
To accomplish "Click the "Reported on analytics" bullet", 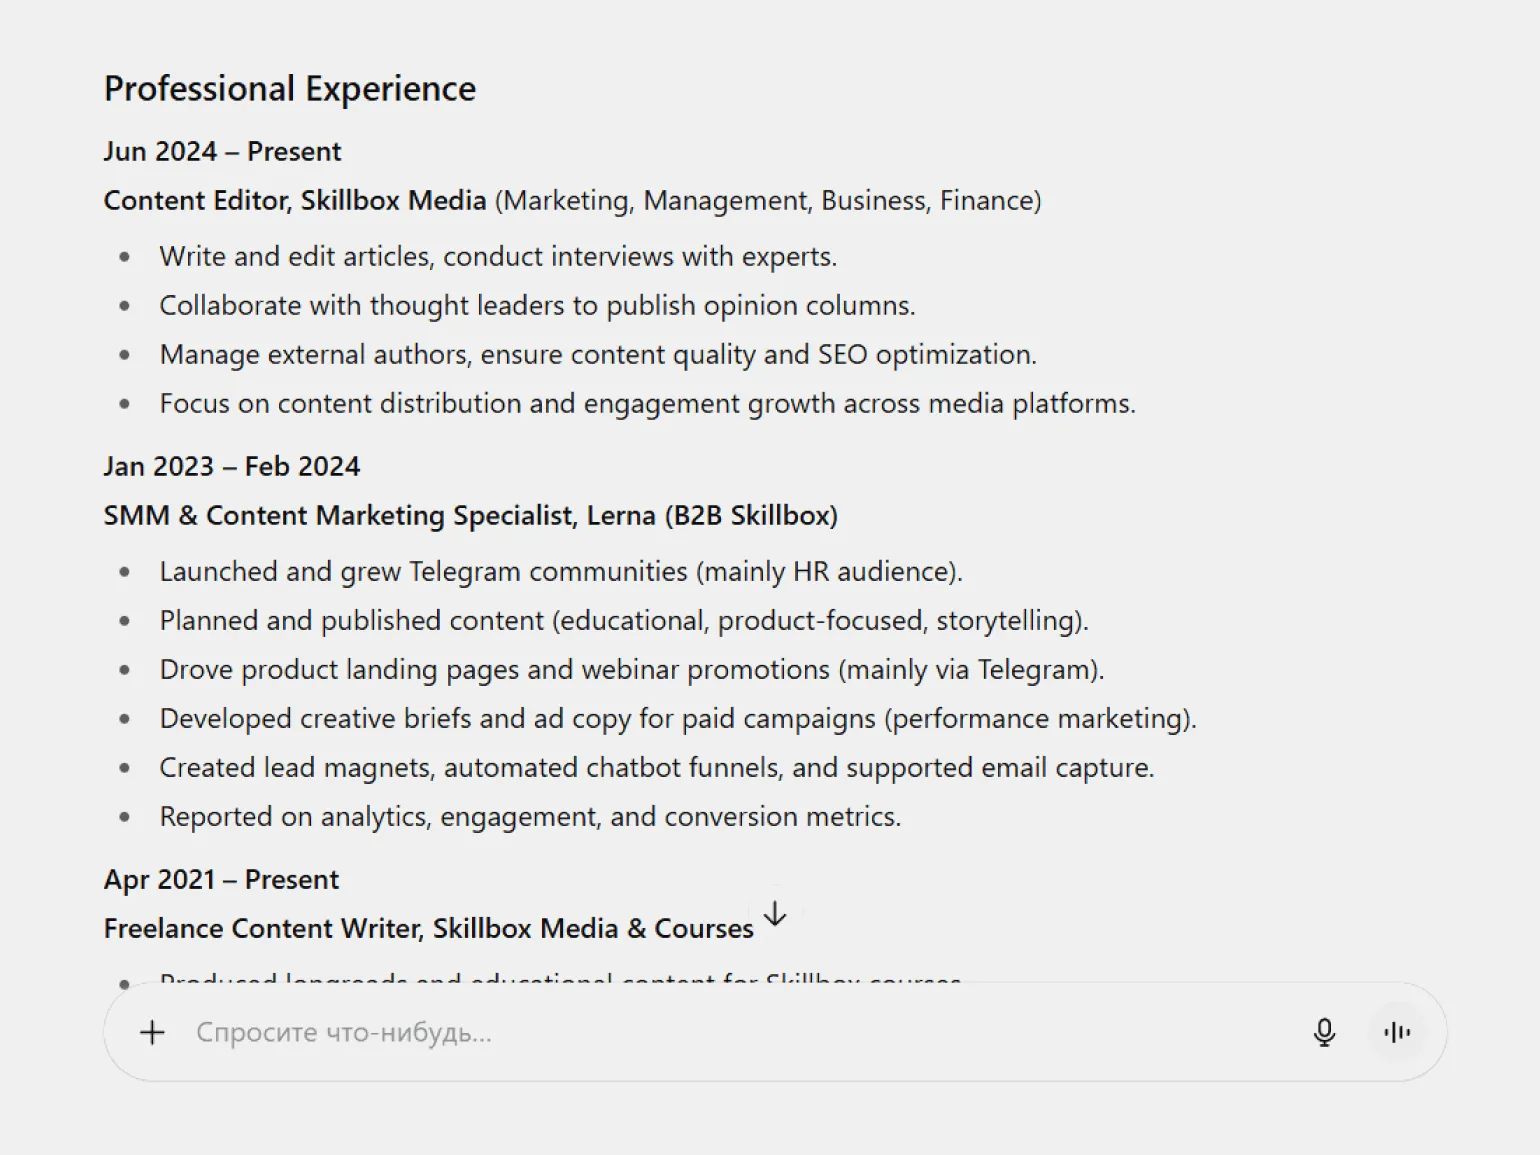I will pyautogui.click(x=530, y=817).
